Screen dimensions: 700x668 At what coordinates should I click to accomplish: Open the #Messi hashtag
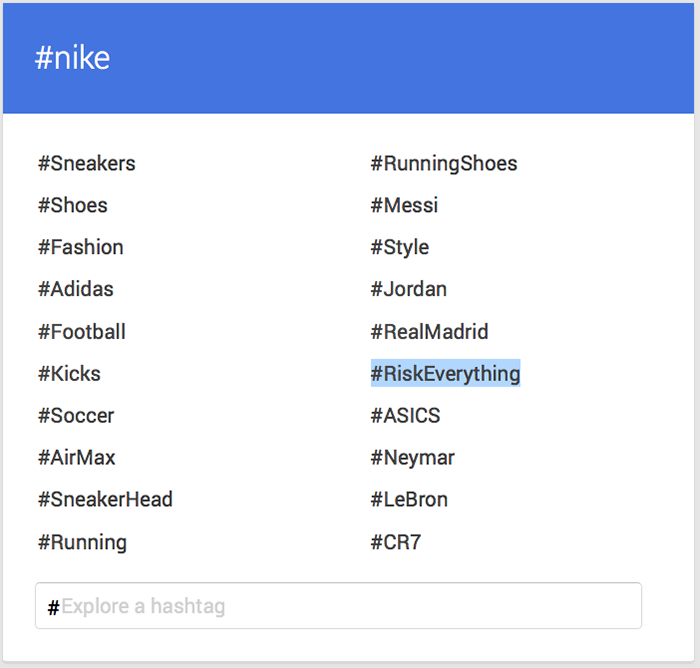tap(404, 205)
